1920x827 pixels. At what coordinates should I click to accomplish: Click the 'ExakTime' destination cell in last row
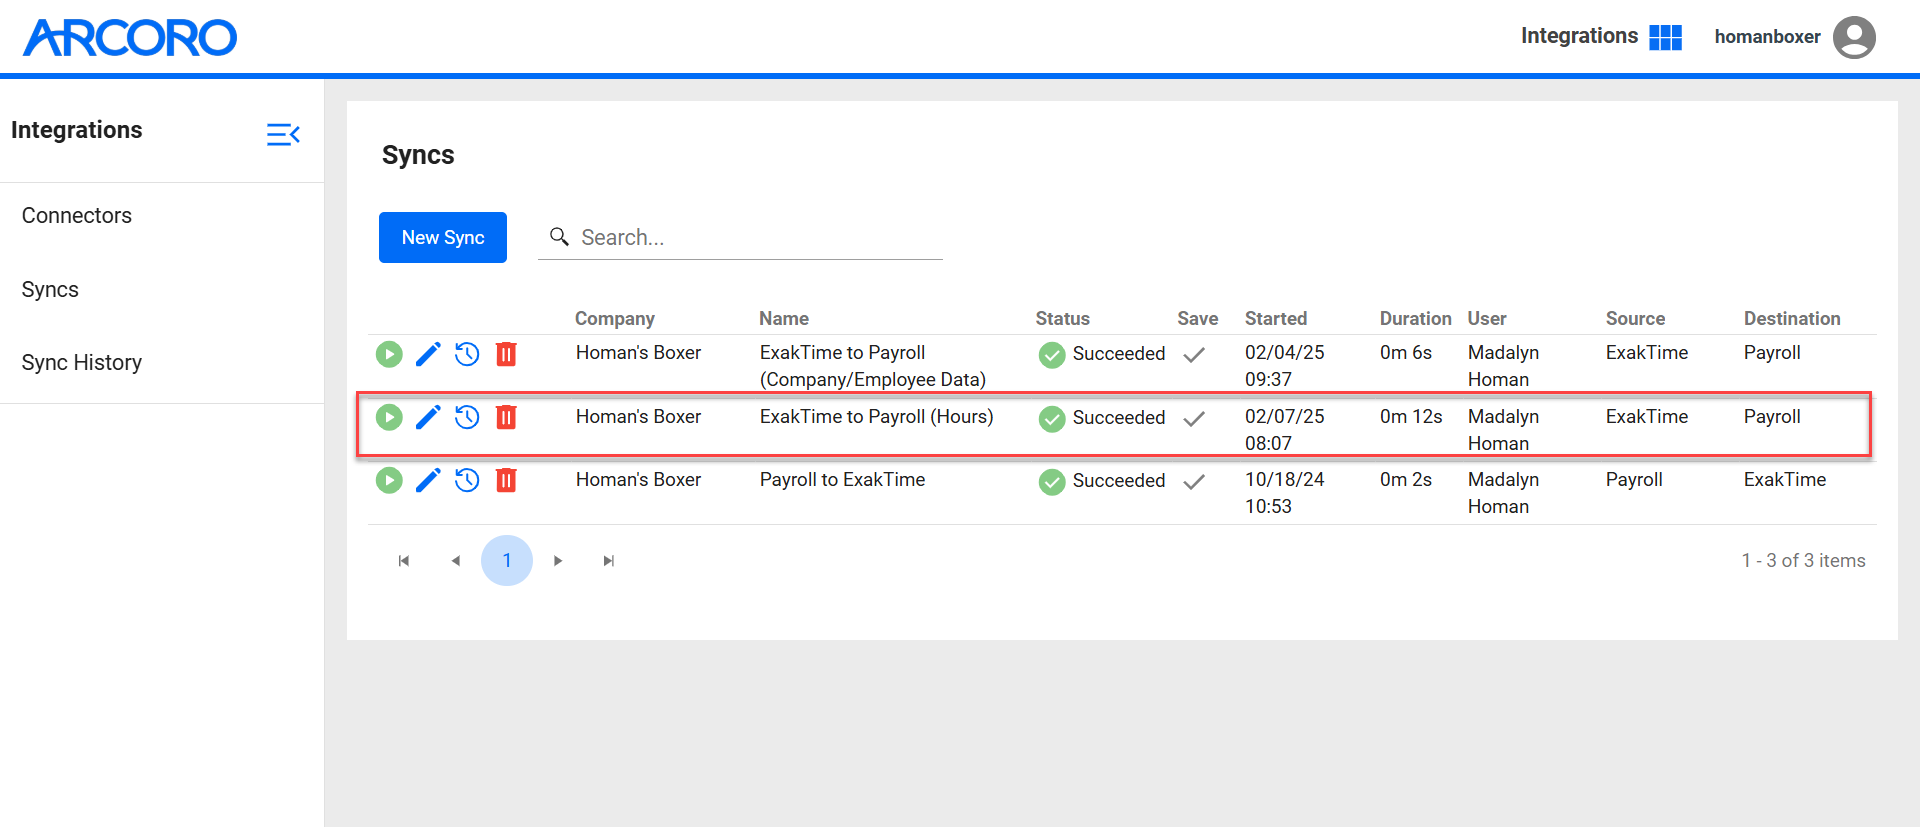point(1785,480)
